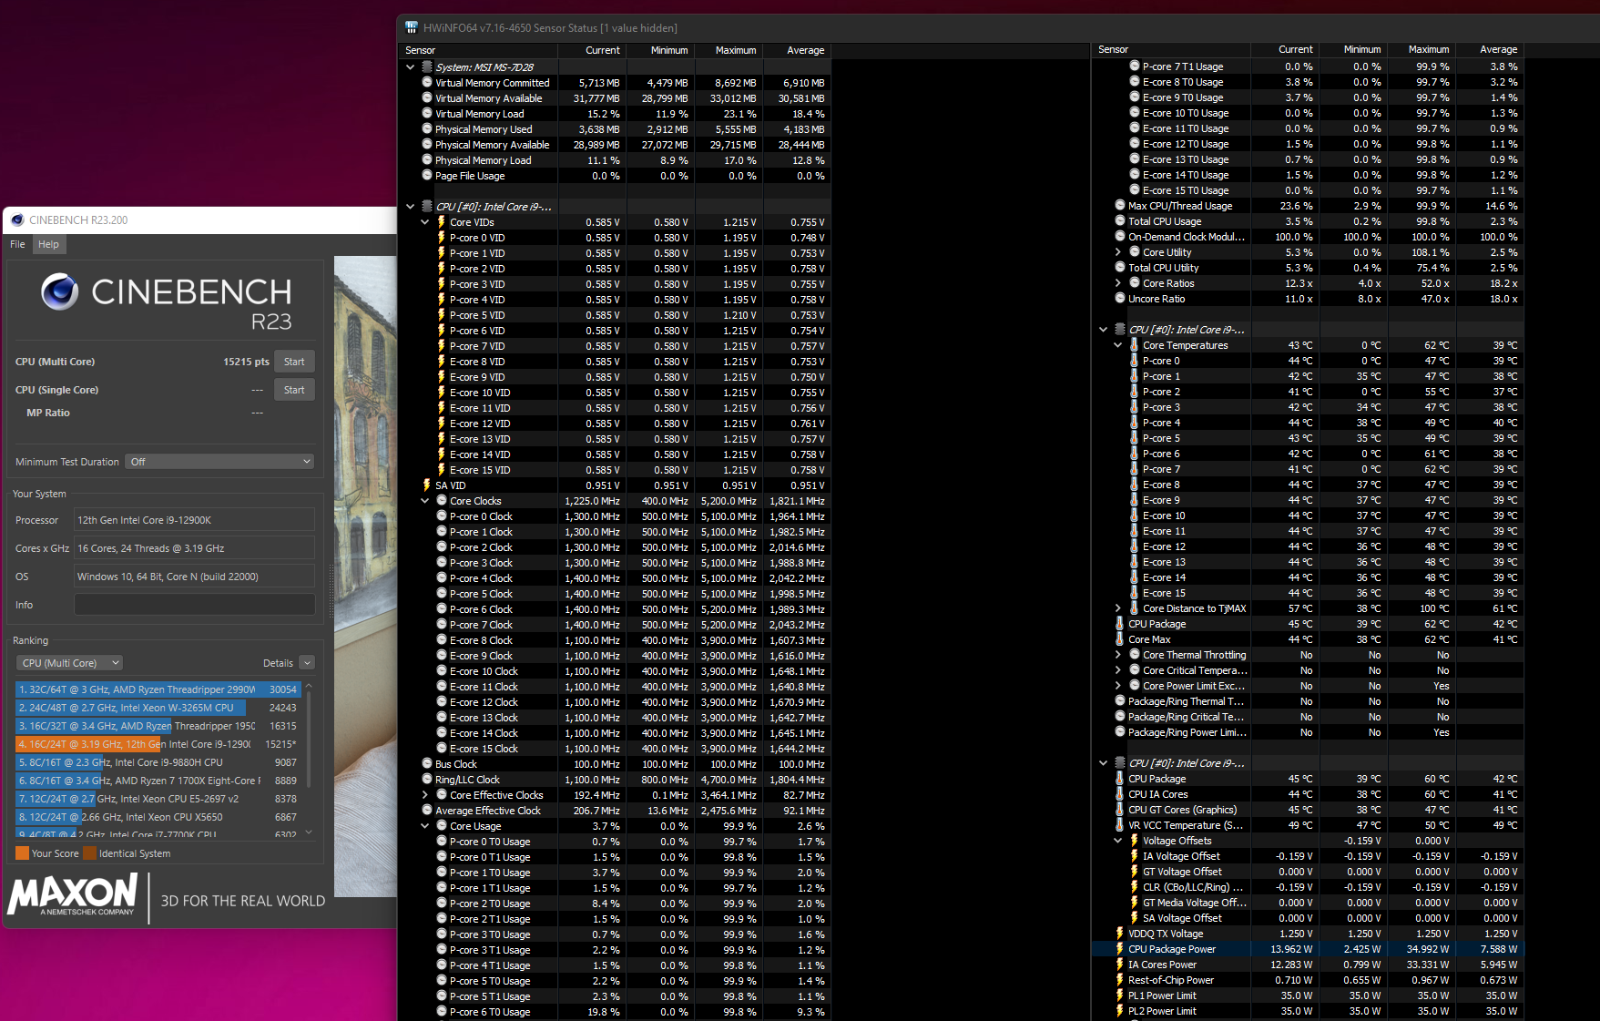
Task: Click the Max CPU/Thread Usage icon
Action: click(1120, 206)
